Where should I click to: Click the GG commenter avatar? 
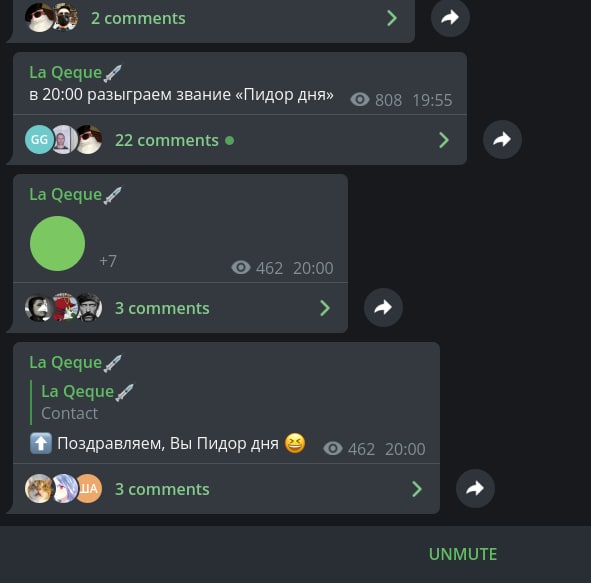[39, 139]
